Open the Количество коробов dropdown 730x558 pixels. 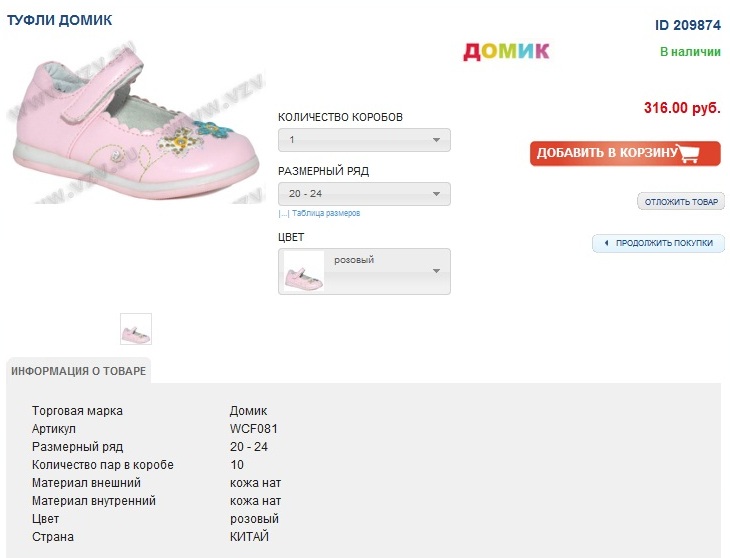(364, 140)
